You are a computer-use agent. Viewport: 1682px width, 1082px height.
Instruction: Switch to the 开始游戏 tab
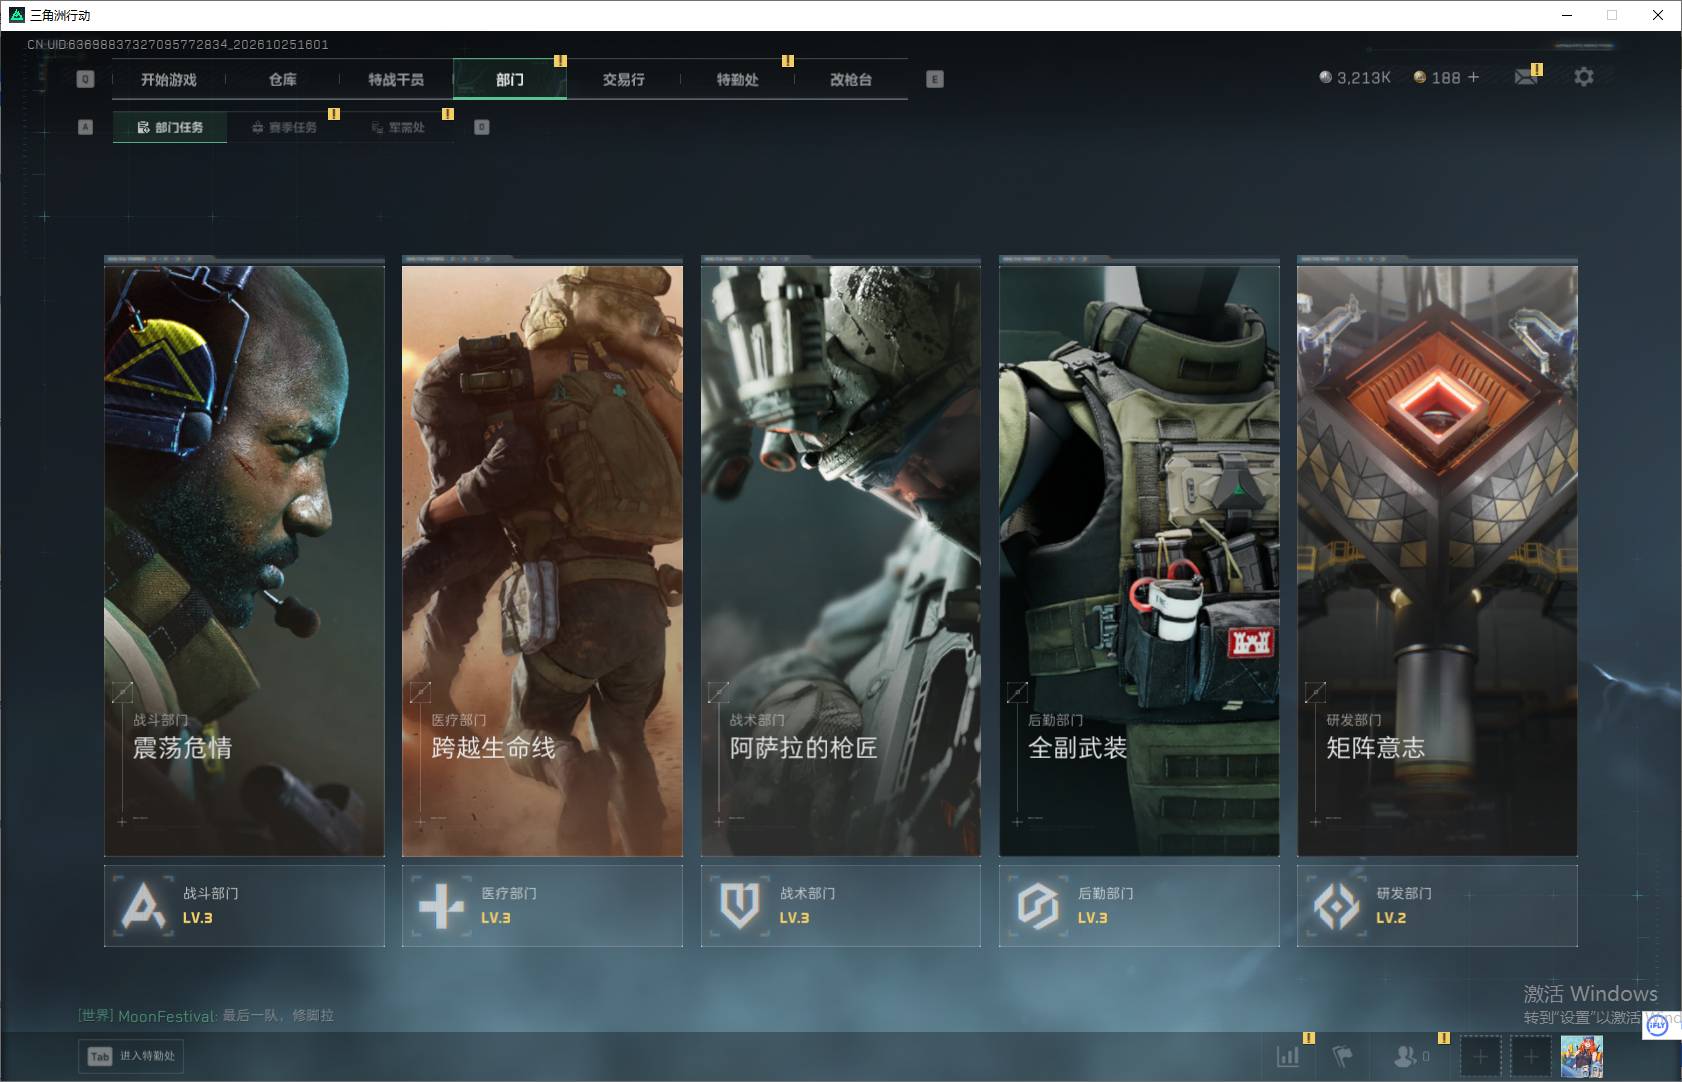[168, 79]
